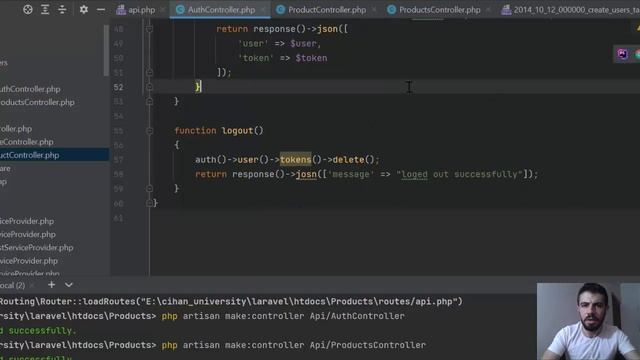Collapse the fold marker at line 48
This screenshot has width=640, height=360.
pos(149,29)
